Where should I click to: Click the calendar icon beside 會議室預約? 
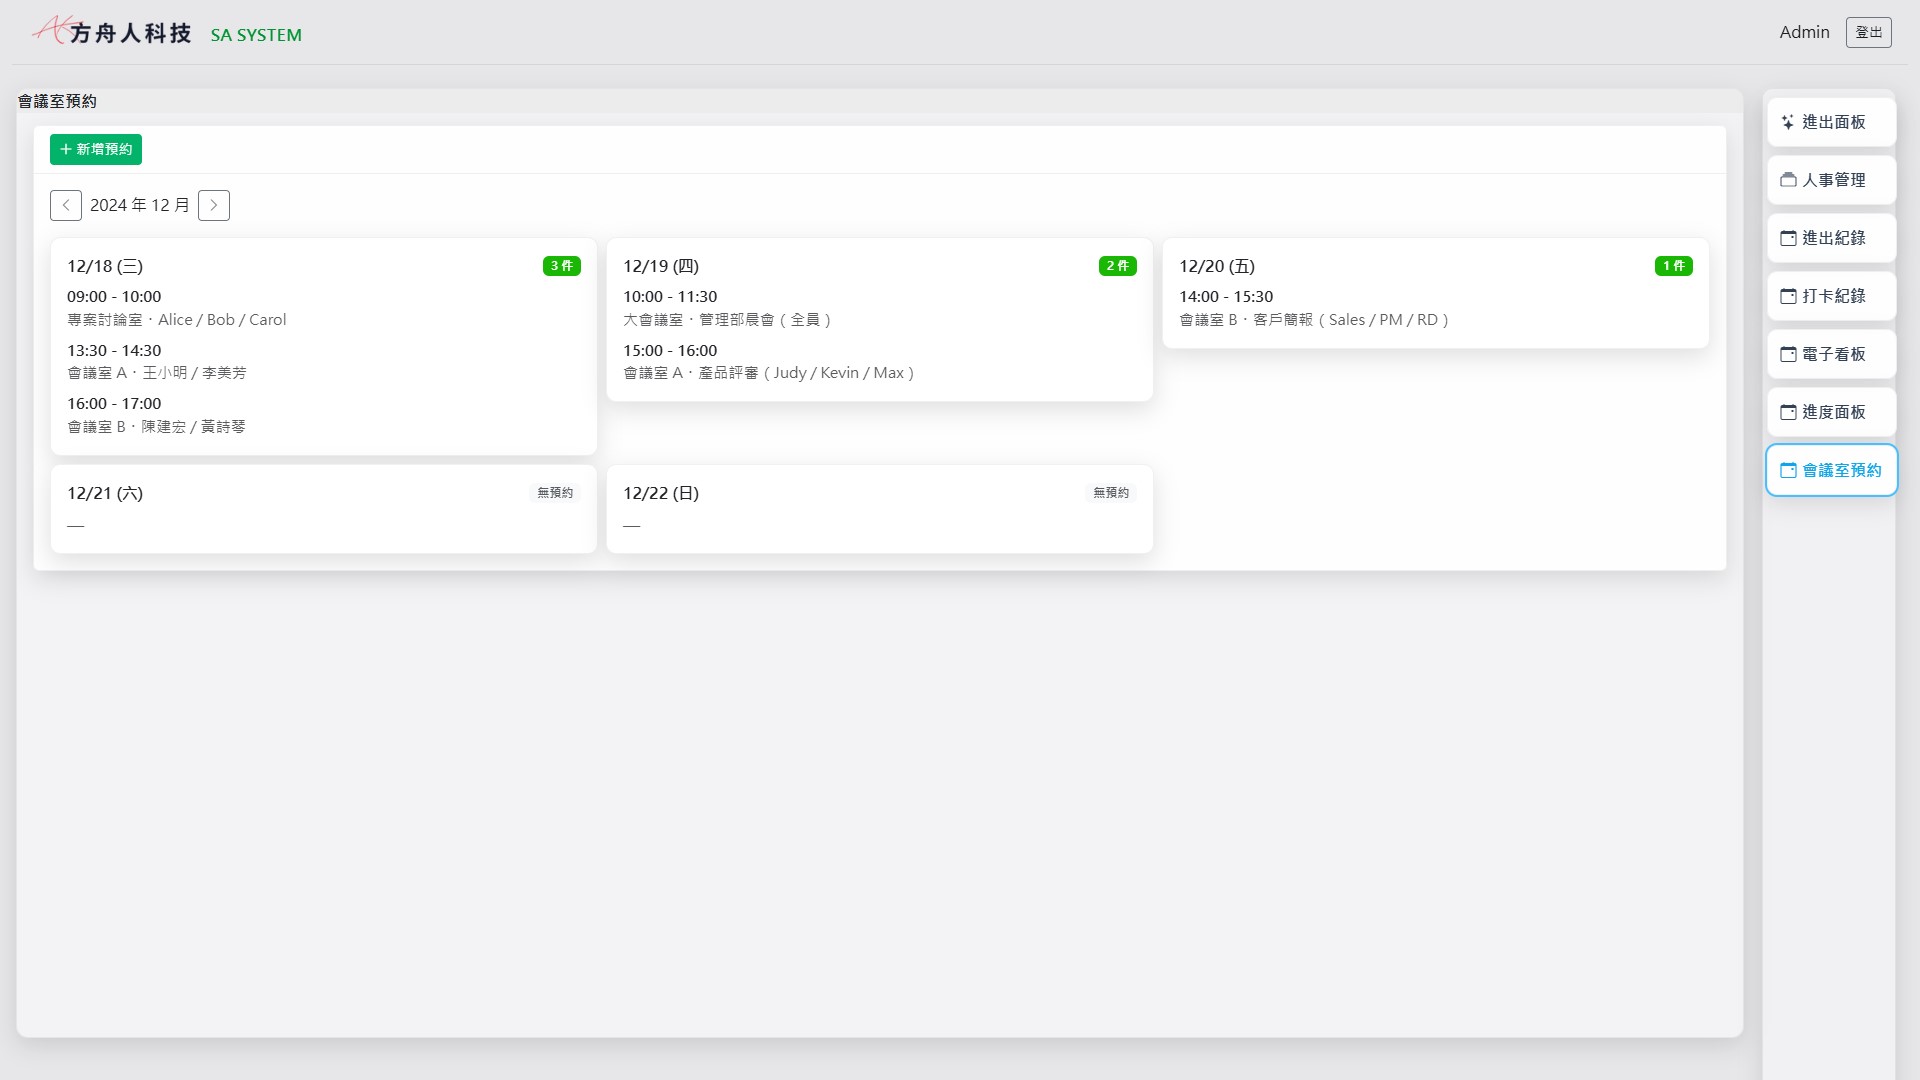click(1788, 470)
